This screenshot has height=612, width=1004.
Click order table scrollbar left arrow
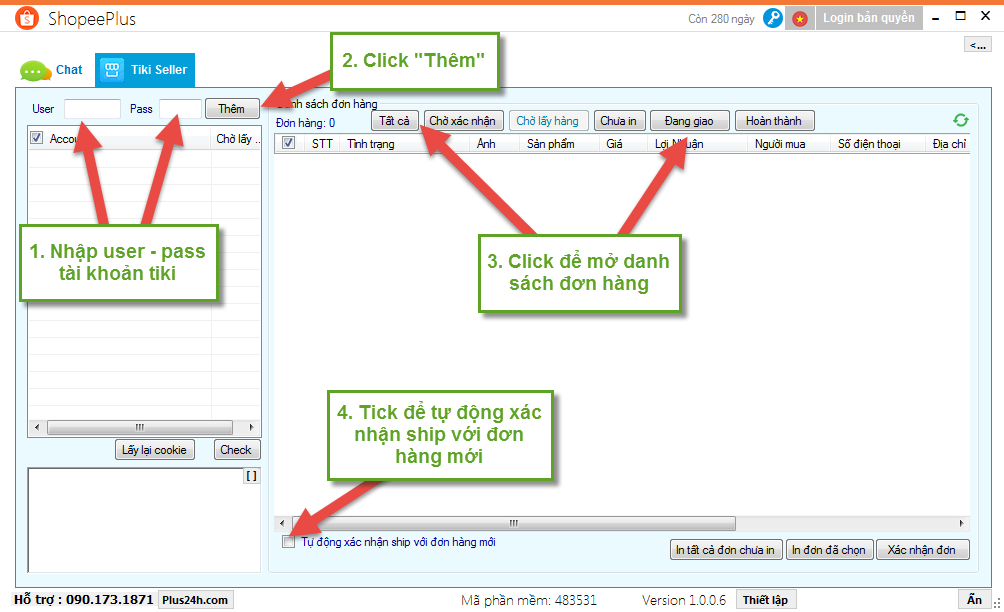click(282, 524)
